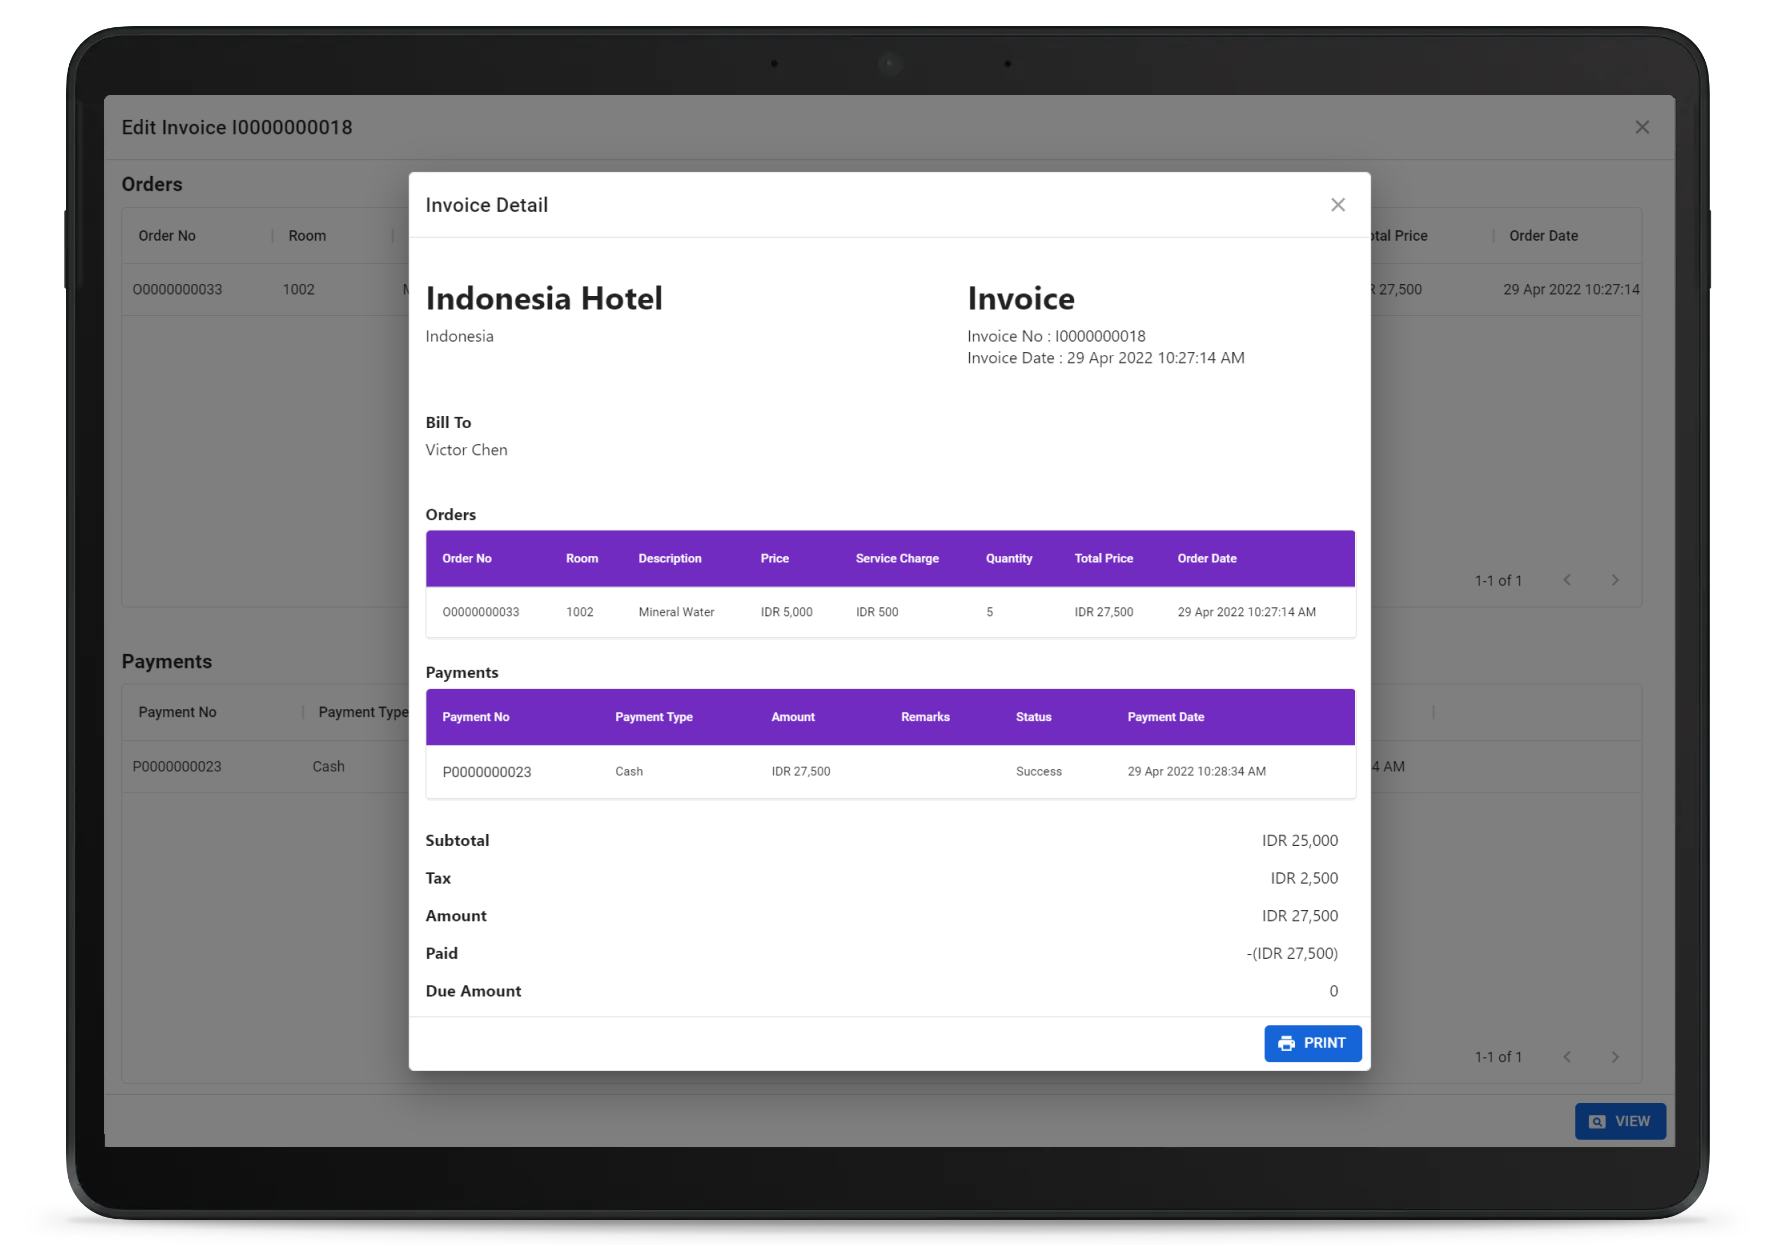Image resolution: width=1780 pixels, height=1246 pixels.
Task: Click the Order Date header in background table
Action: 1542,236
